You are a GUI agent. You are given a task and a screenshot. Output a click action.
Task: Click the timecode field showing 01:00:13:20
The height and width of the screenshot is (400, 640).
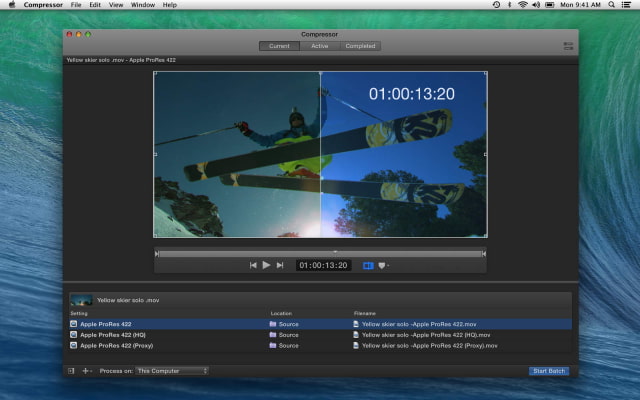click(x=322, y=265)
